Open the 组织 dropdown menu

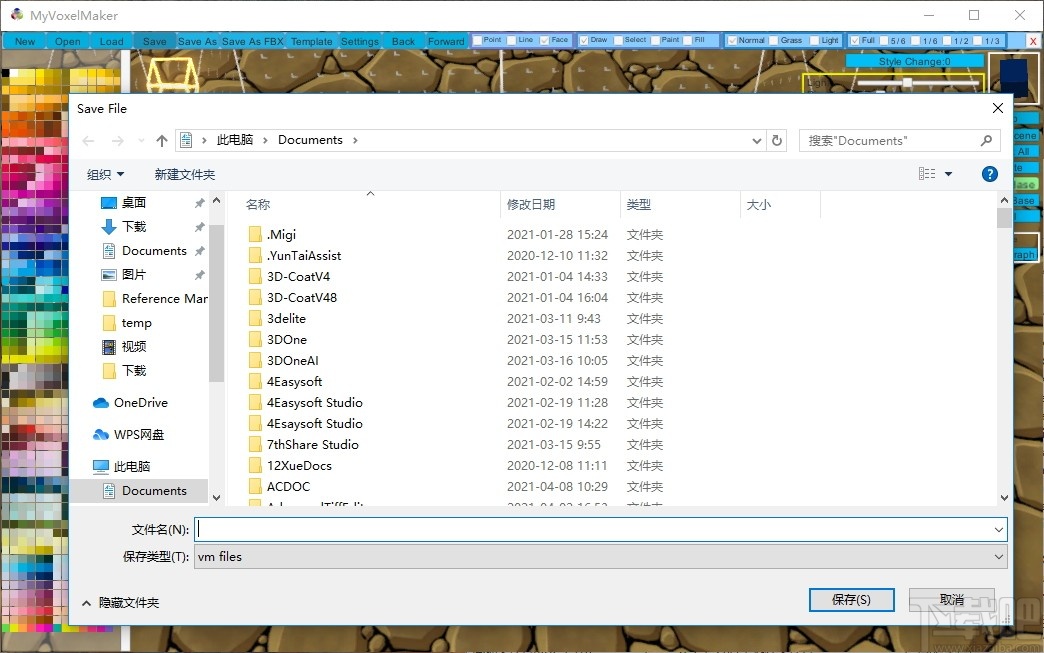[x=105, y=173]
